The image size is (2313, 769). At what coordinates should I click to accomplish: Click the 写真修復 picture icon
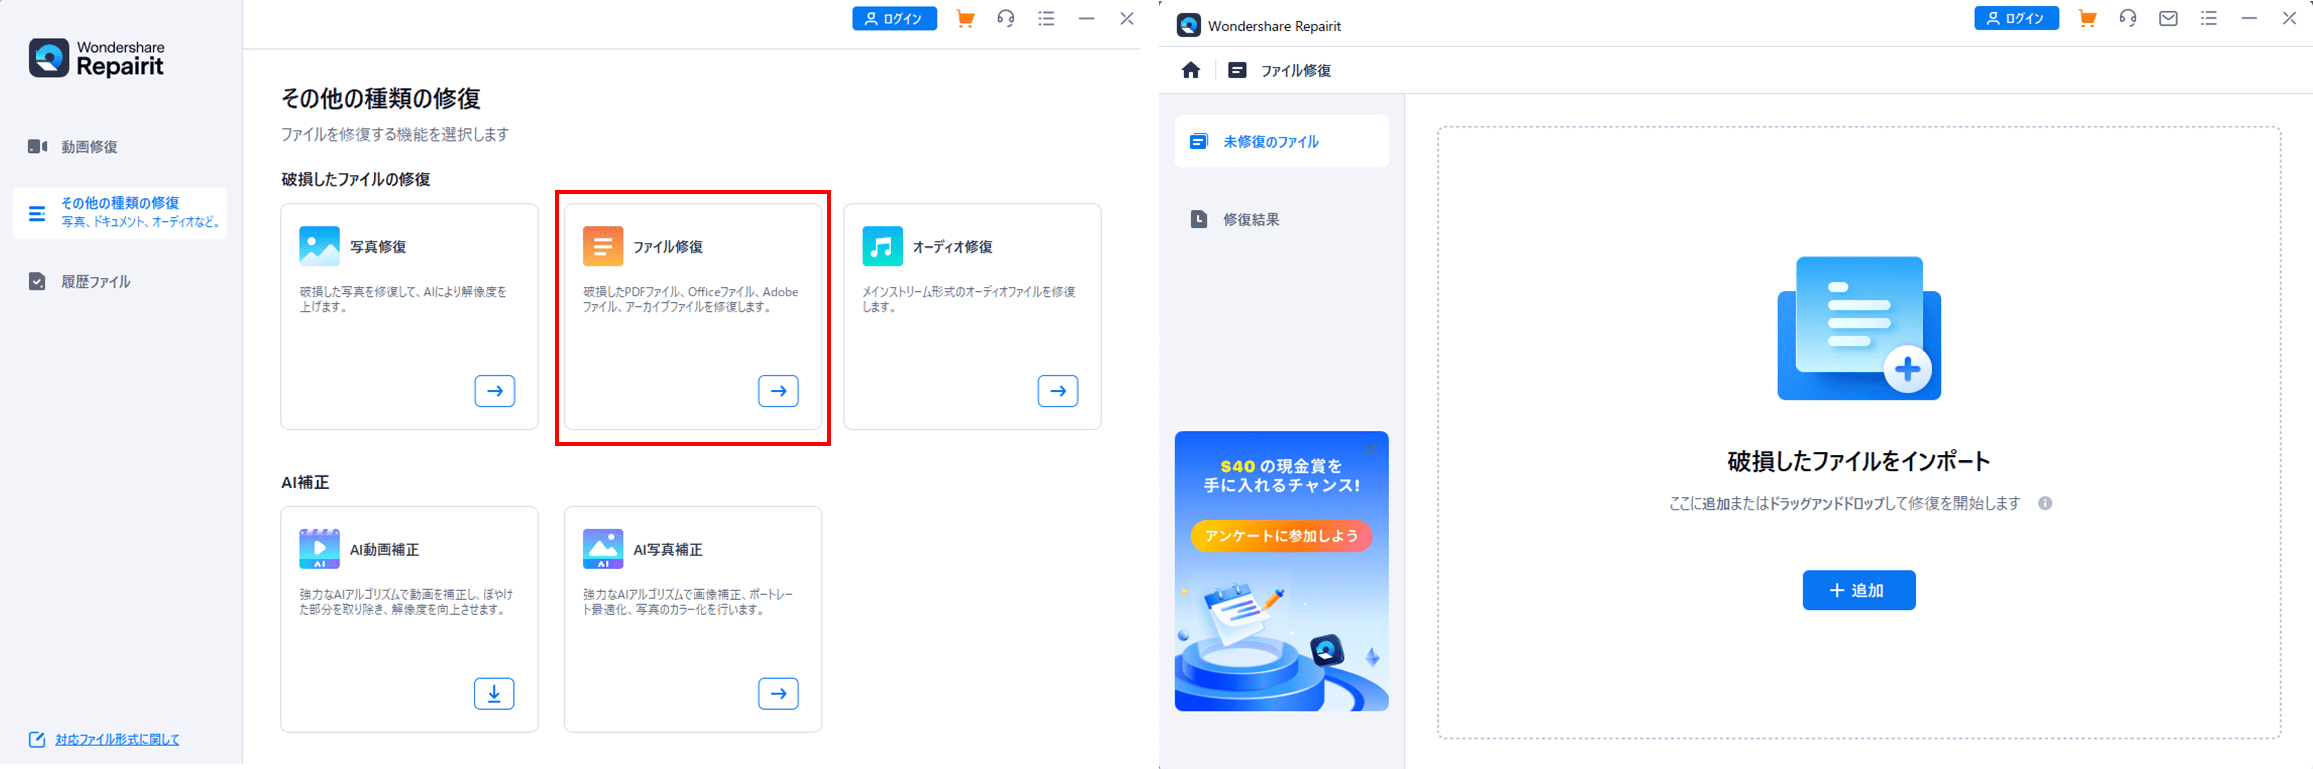319,246
